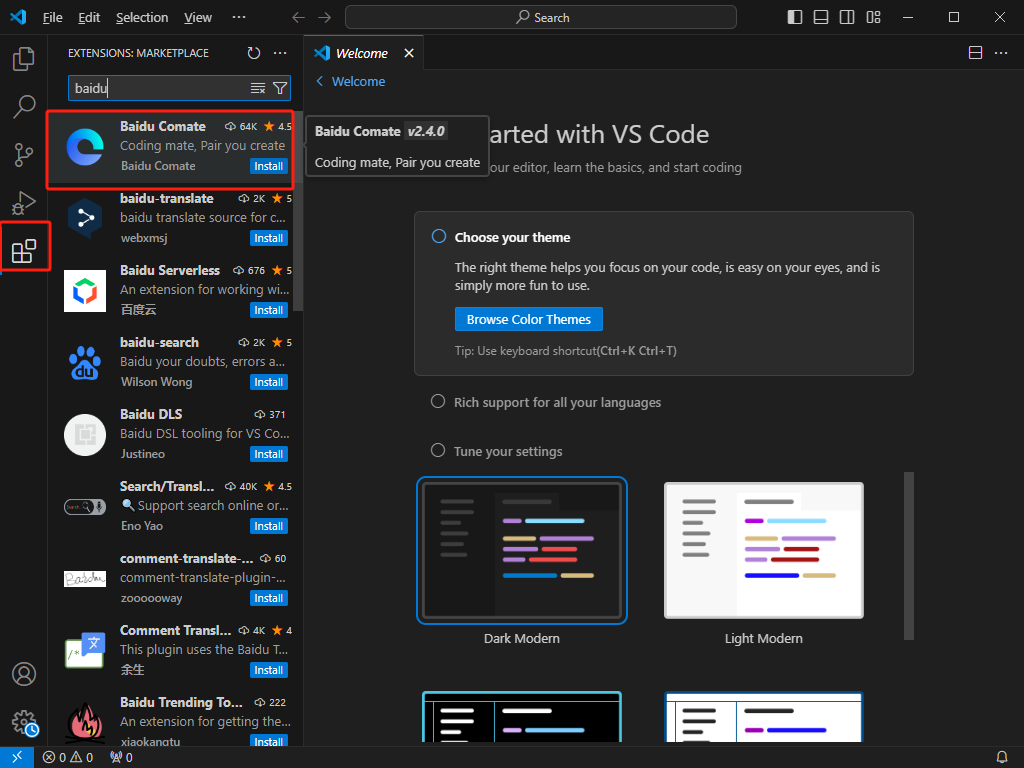Close the Welcome tab
This screenshot has width=1024, height=768.
(409, 53)
